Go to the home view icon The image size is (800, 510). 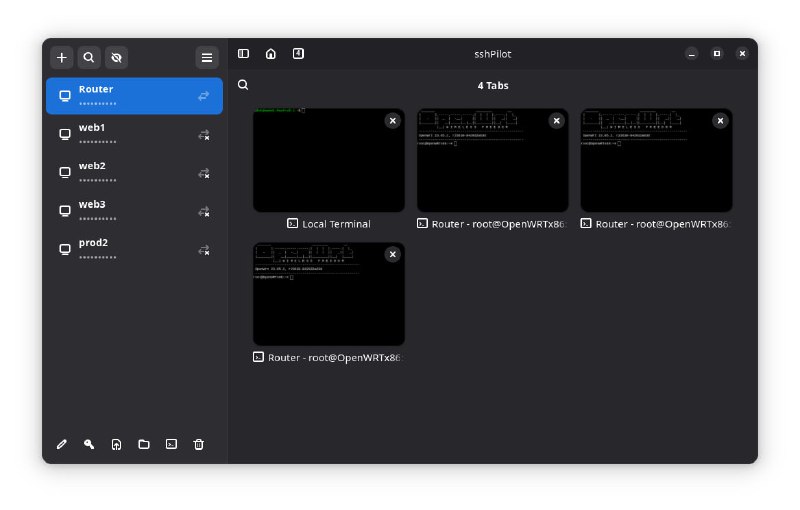(x=271, y=54)
